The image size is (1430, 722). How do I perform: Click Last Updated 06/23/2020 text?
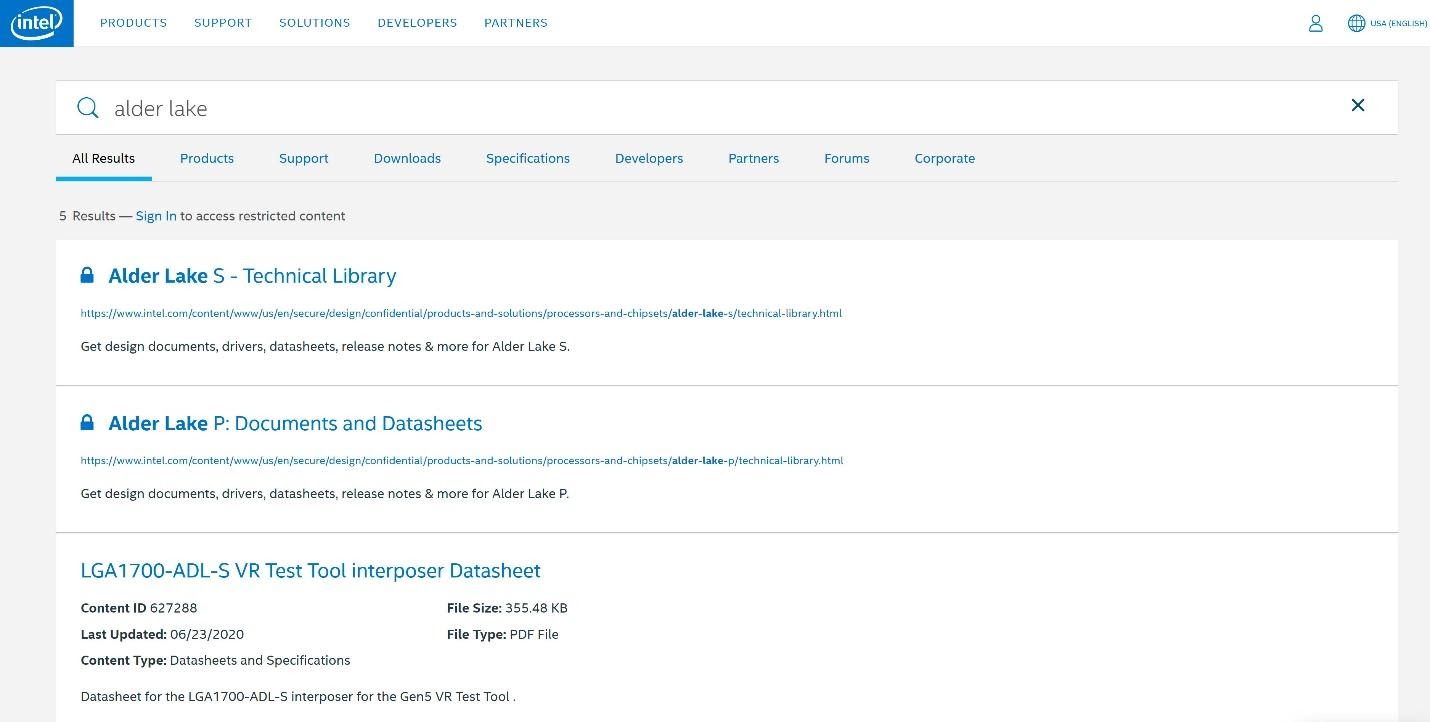(162, 634)
